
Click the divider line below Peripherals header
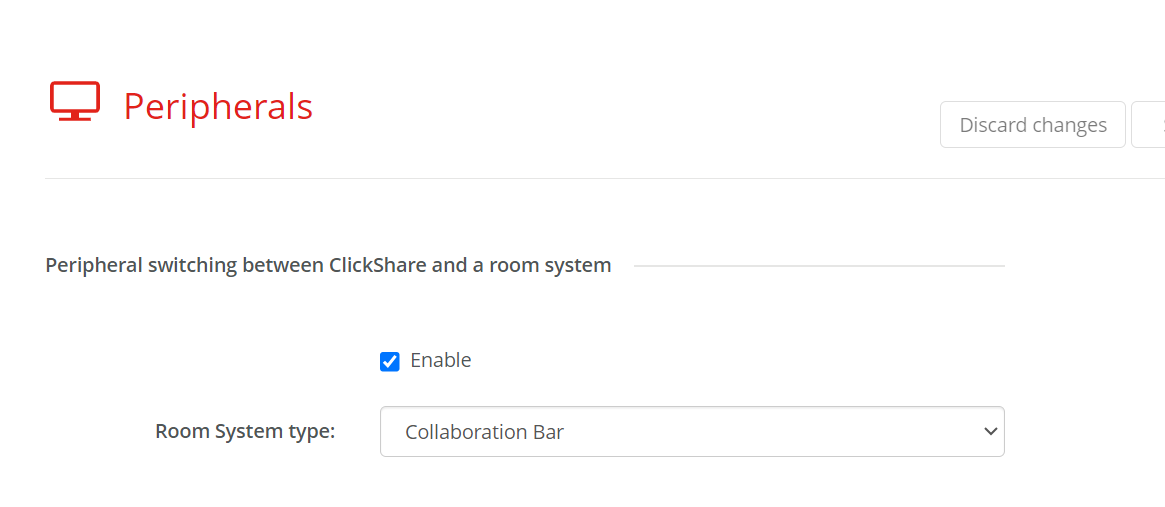pyautogui.click(x=600, y=178)
